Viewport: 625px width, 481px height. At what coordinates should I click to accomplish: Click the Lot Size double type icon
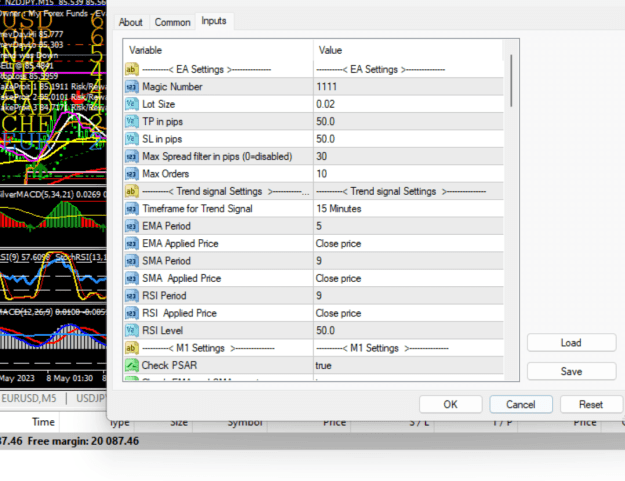[132, 104]
